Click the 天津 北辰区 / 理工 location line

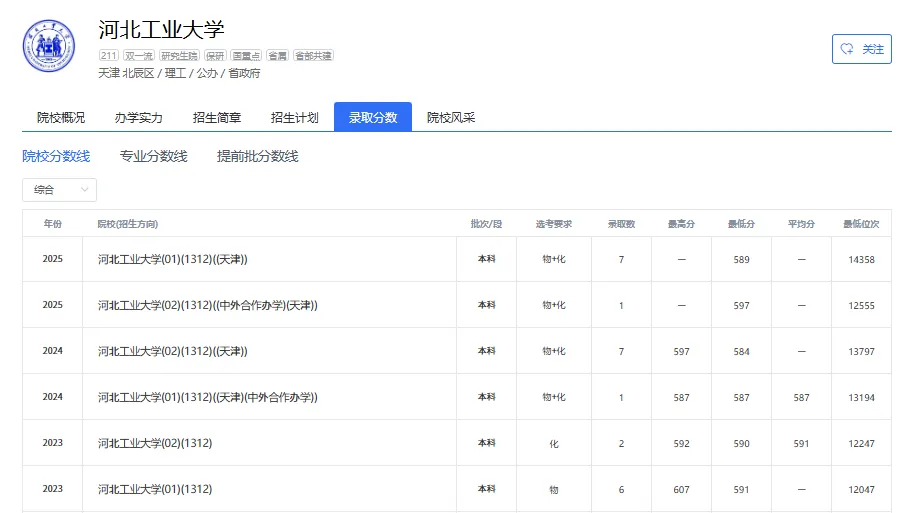pos(179,73)
